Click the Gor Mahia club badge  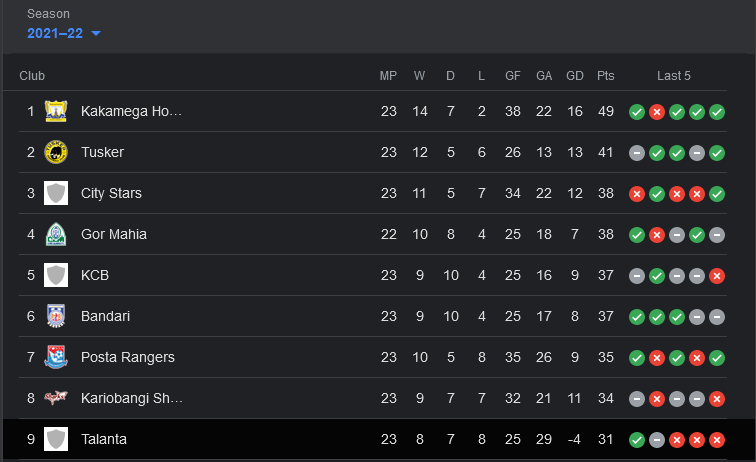[56, 234]
